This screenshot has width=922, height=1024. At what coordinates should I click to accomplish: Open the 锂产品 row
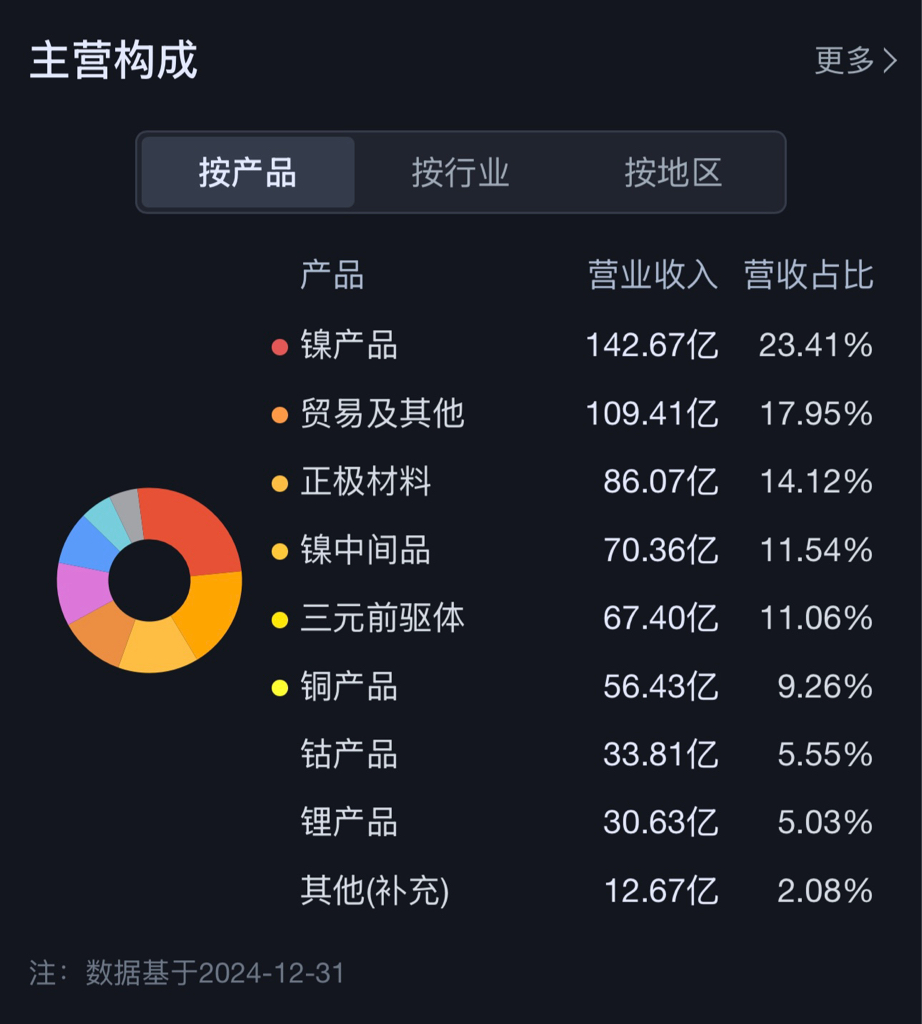coord(586,822)
